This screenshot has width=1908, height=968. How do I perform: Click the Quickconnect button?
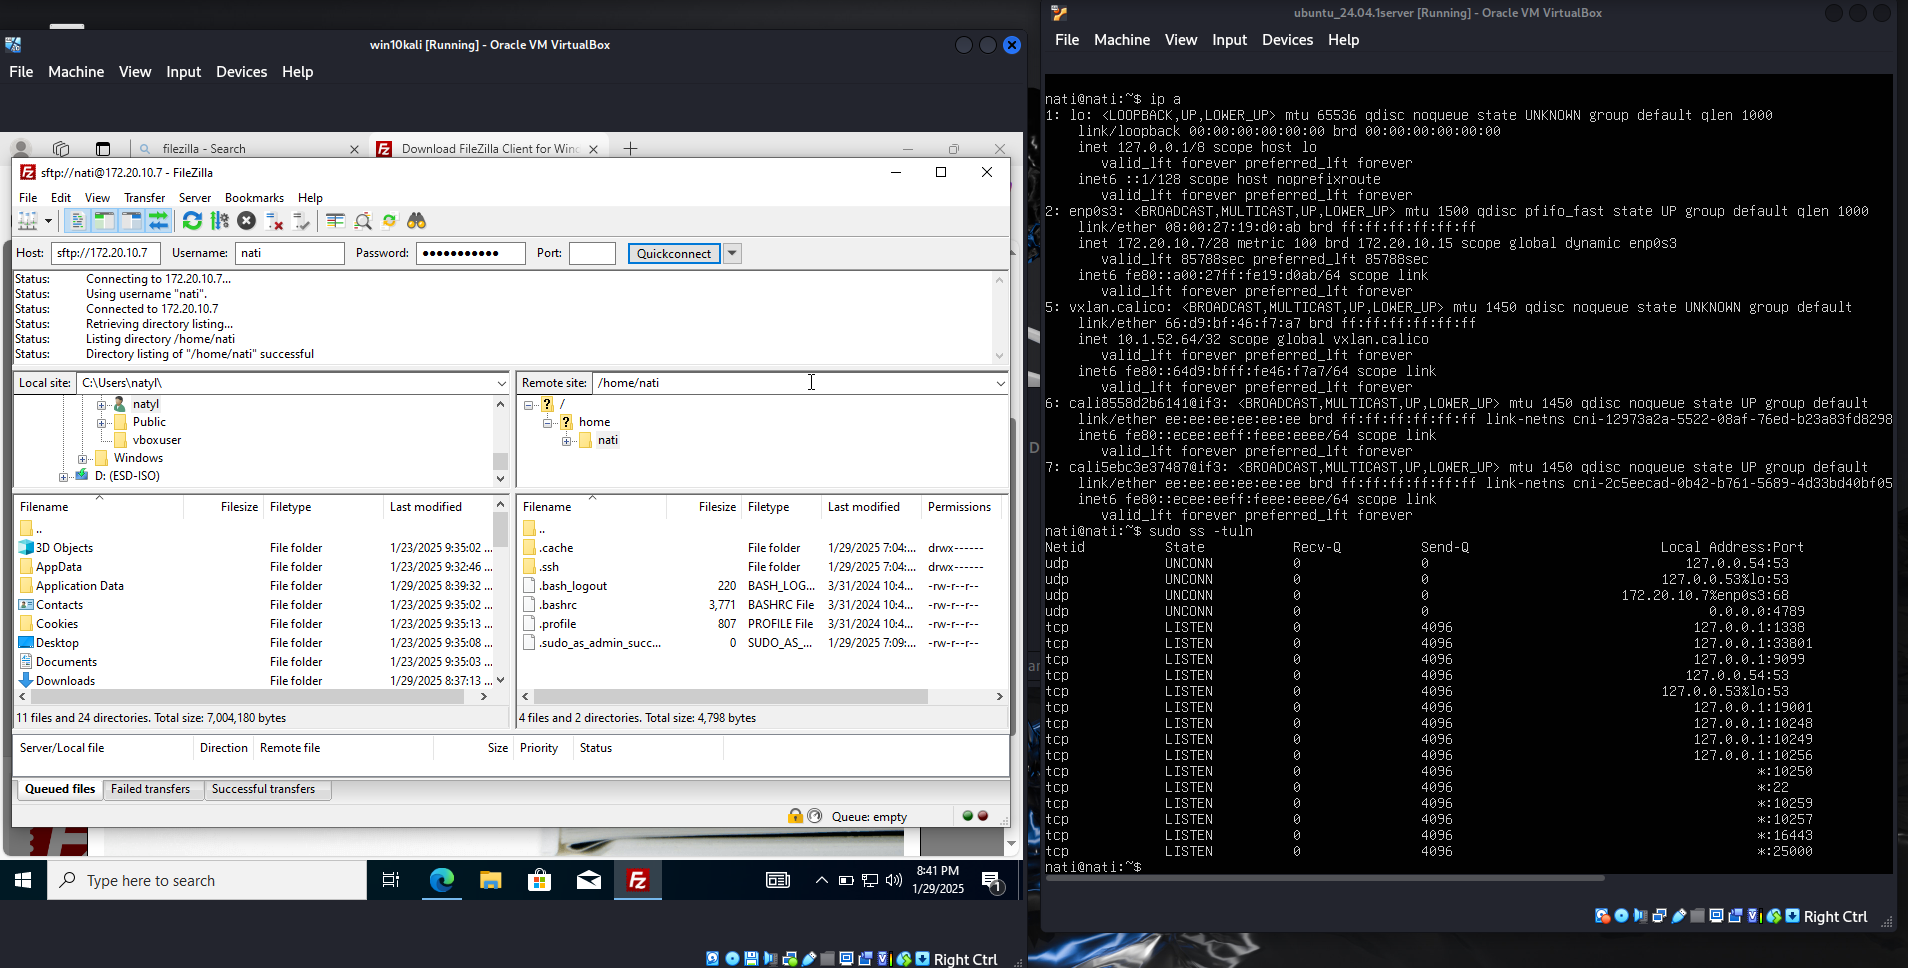point(674,254)
